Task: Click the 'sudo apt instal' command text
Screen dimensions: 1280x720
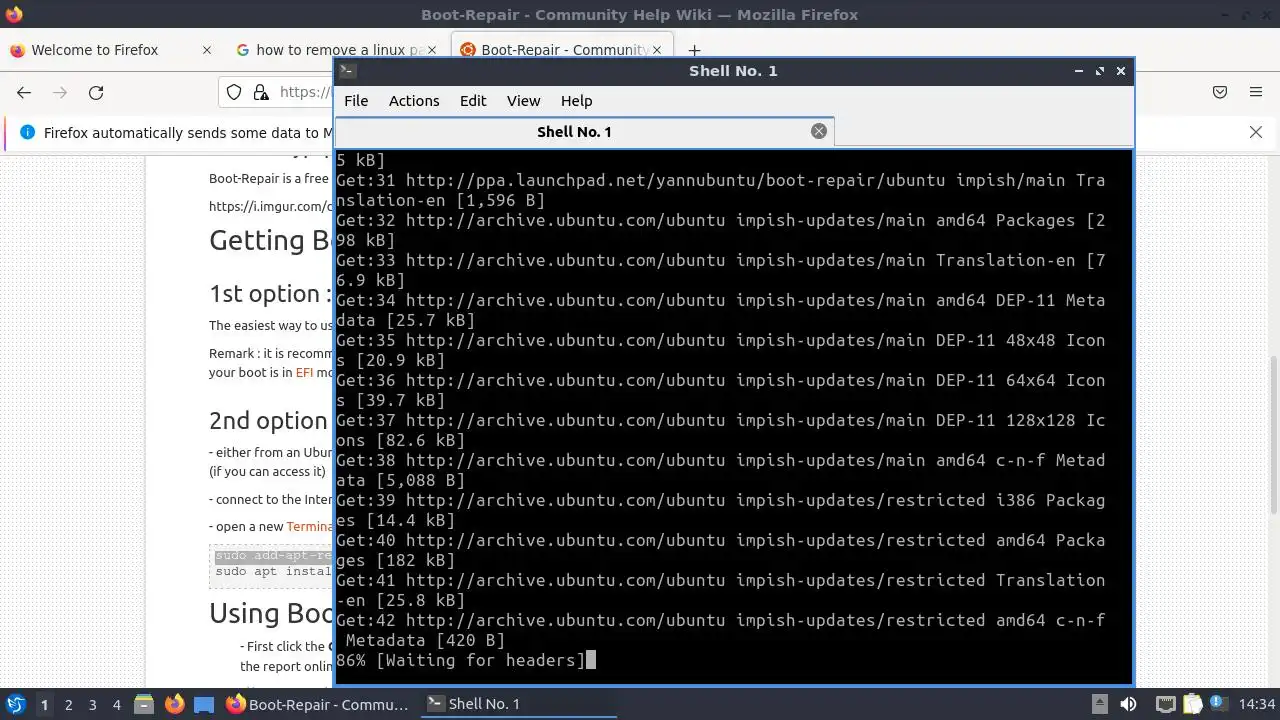Action: point(273,572)
